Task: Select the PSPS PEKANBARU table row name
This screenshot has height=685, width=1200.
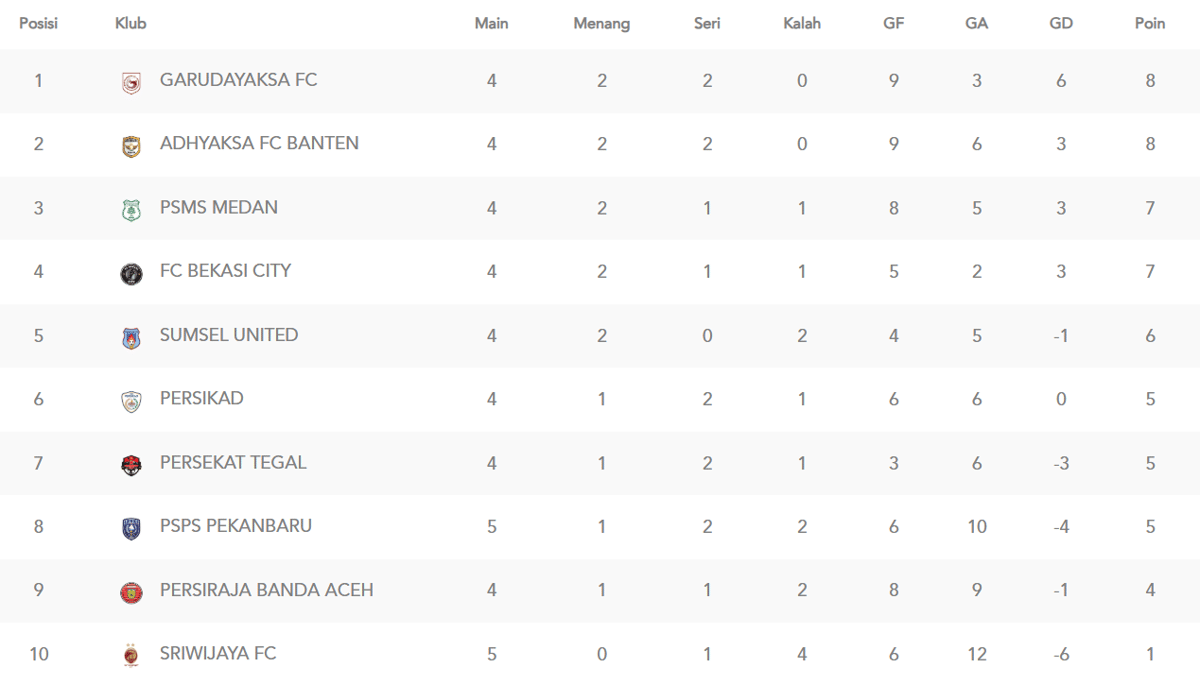Action: point(235,525)
